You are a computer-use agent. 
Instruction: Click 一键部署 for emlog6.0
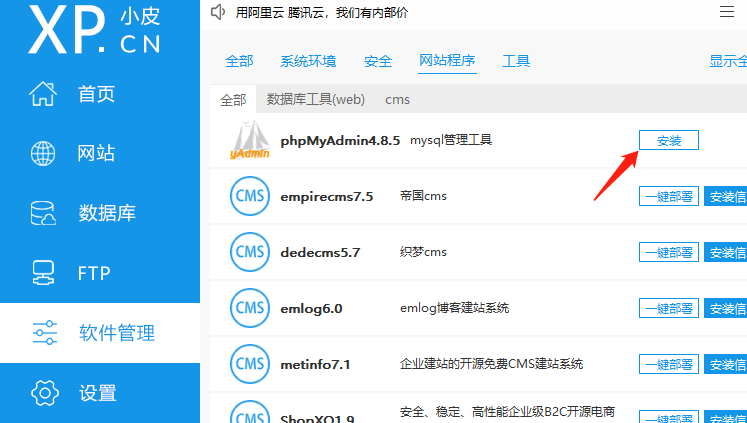pos(668,308)
